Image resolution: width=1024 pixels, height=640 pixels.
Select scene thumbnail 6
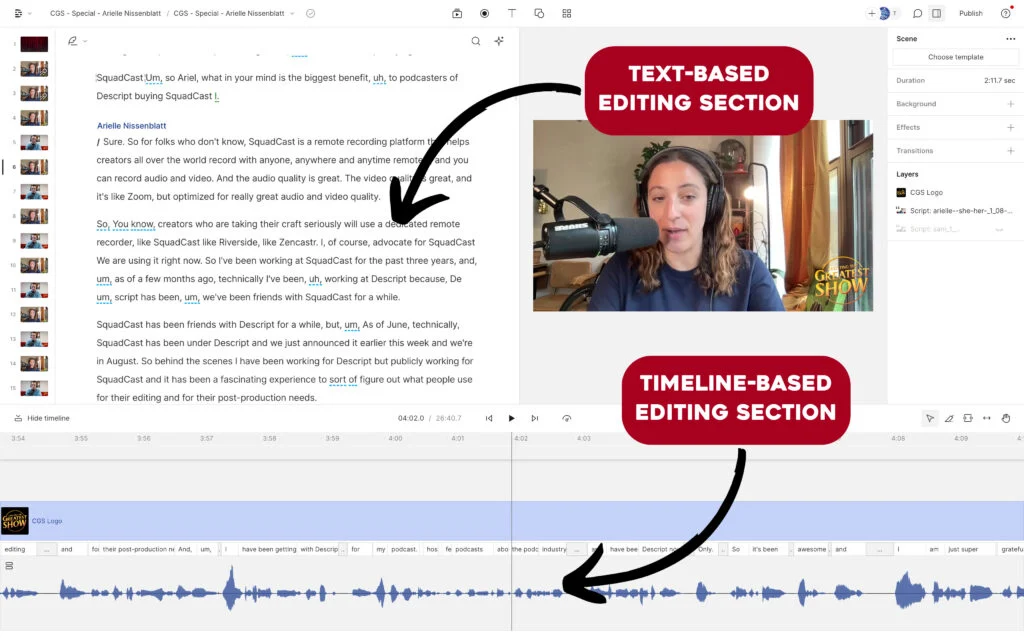point(34,167)
